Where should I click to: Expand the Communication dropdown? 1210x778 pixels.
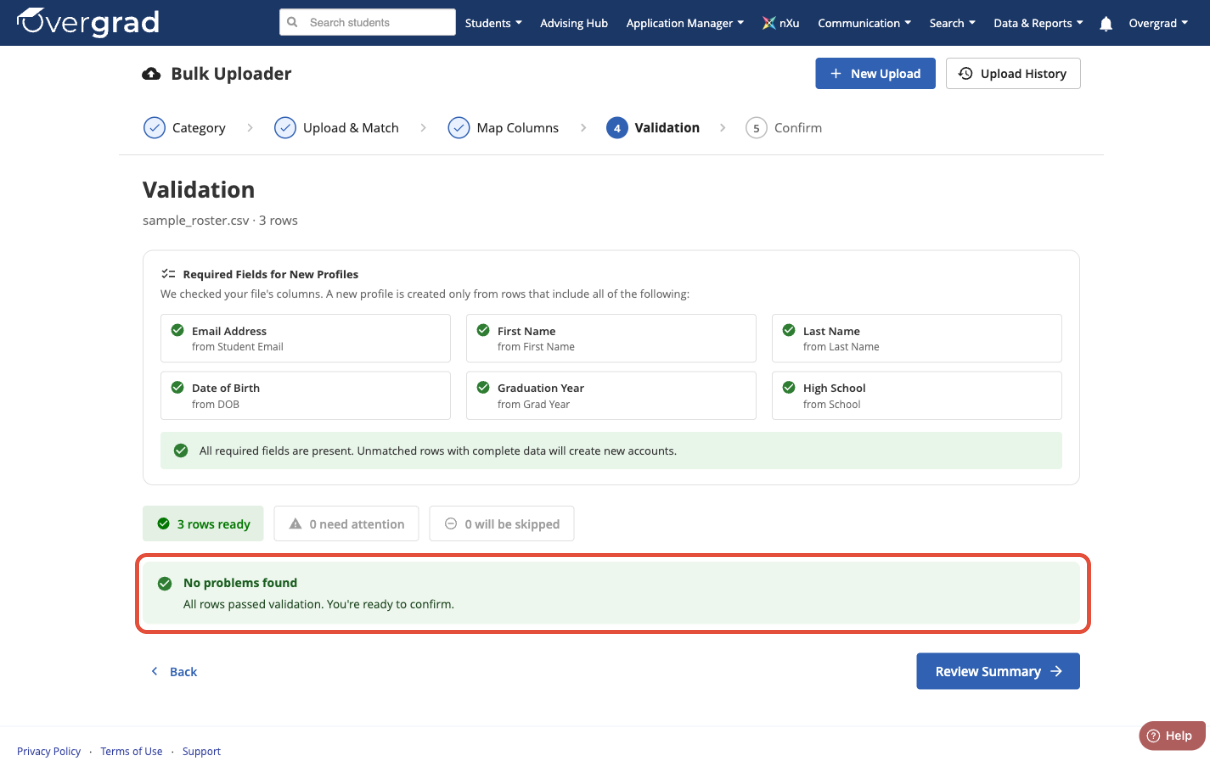864,23
